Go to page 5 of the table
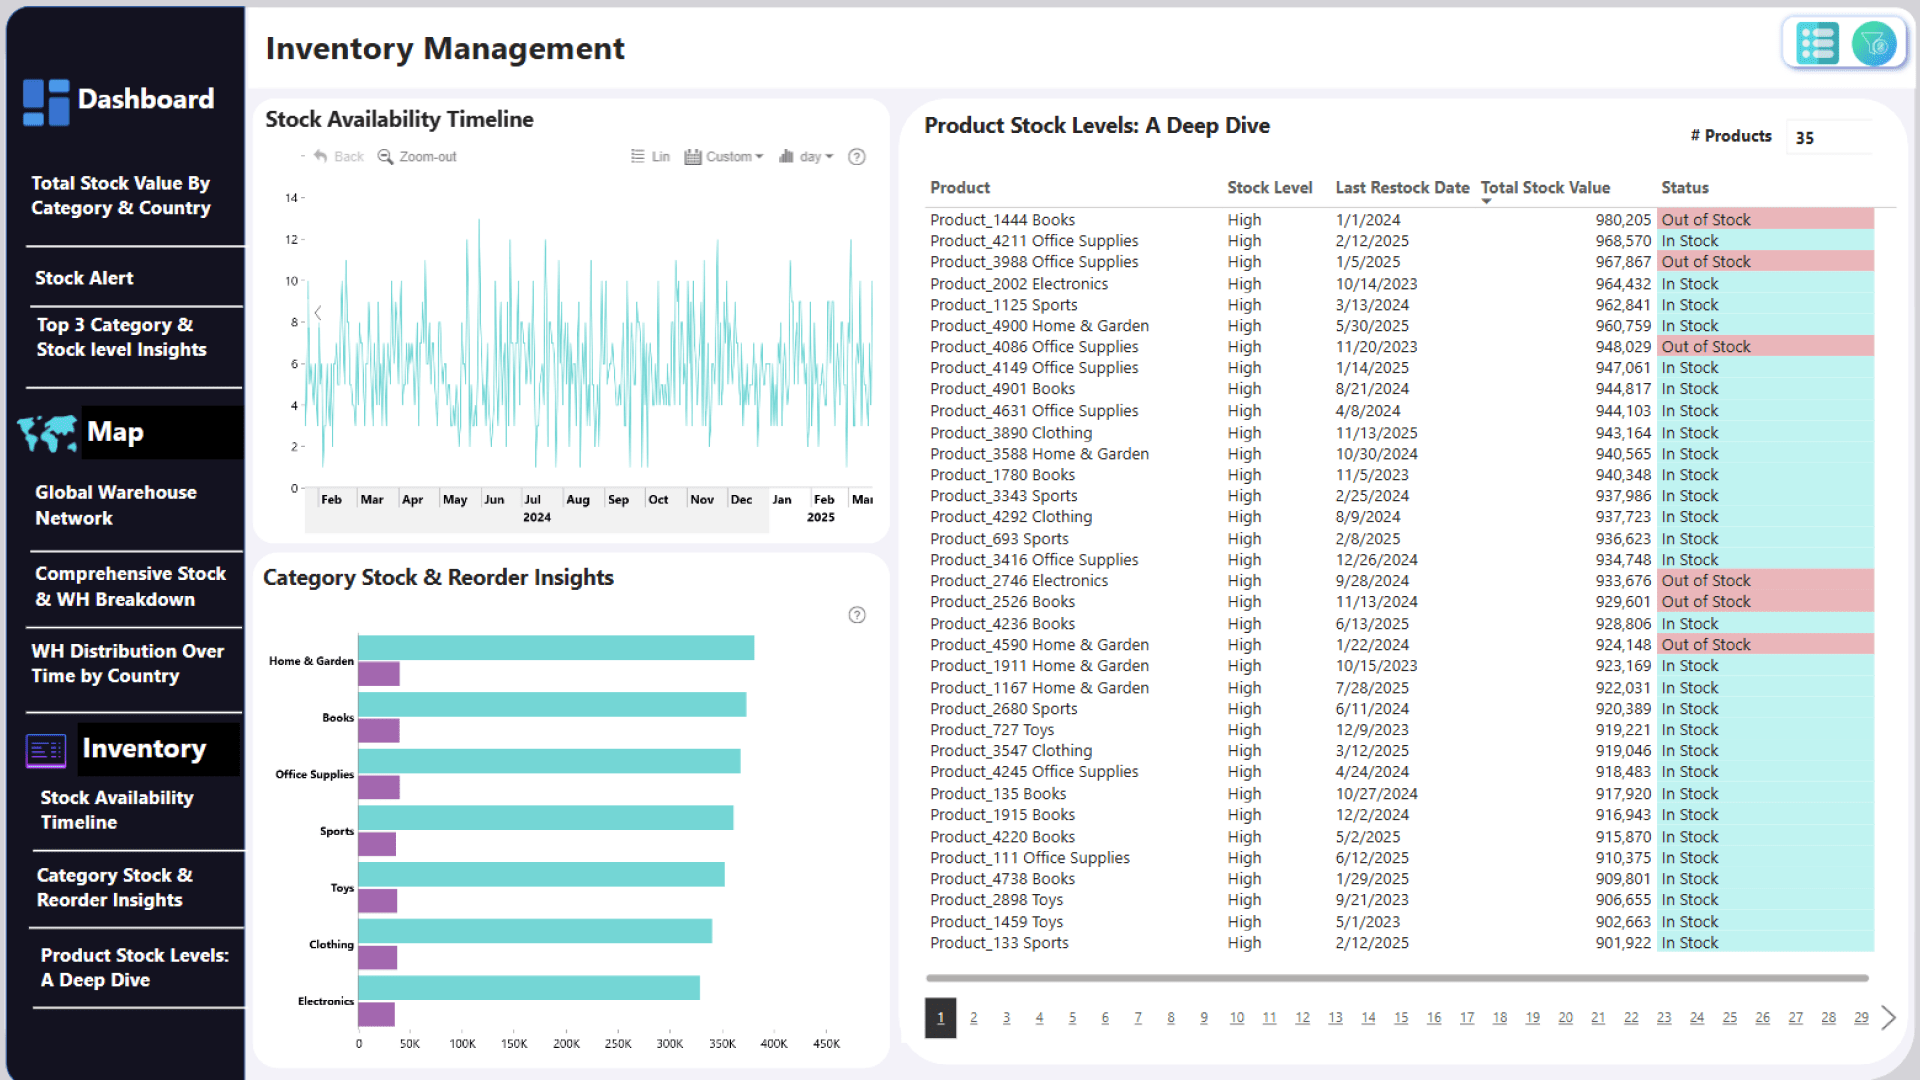The height and width of the screenshot is (1080, 1920). pyautogui.click(x=1072, y=1018)
